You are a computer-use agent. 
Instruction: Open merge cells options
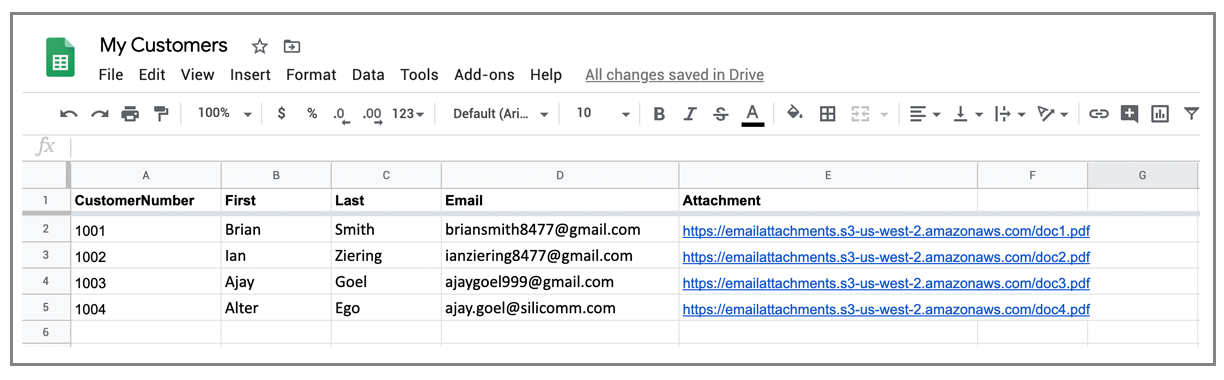click(x=868, y=114)
